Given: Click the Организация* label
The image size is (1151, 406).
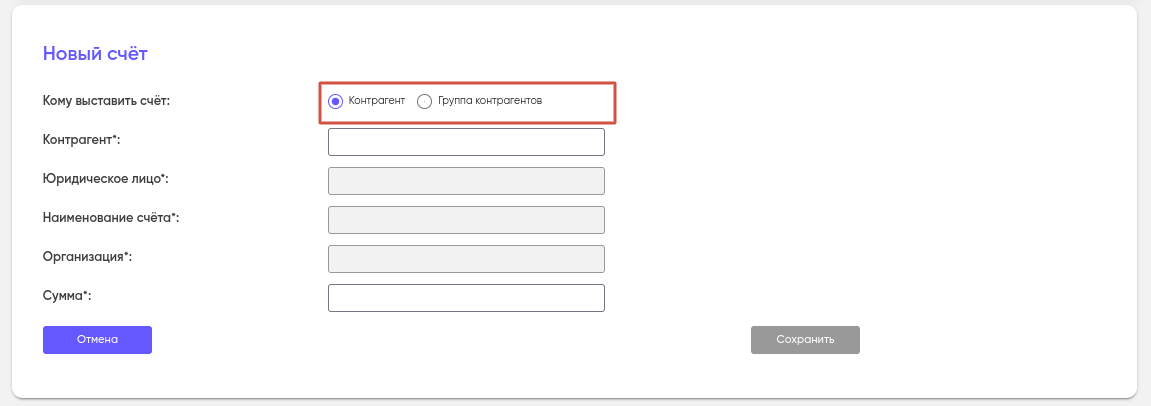Looking at the screenshot, I should pos(87,257).
